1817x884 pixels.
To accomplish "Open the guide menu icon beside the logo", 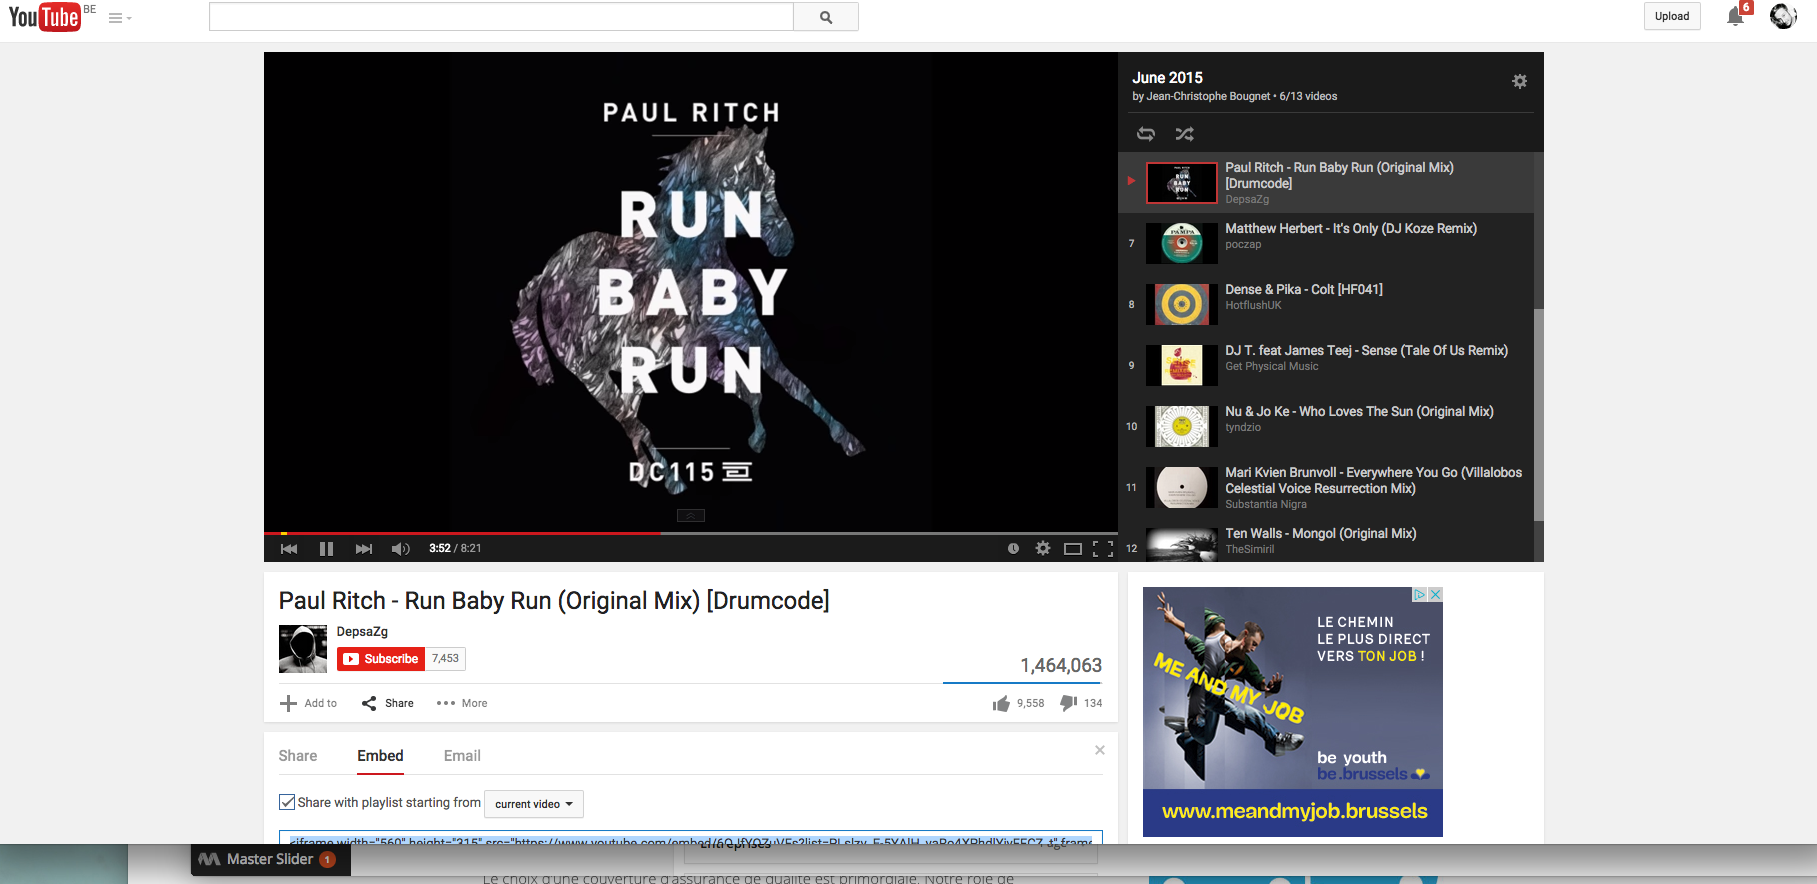I will point(120,18).
